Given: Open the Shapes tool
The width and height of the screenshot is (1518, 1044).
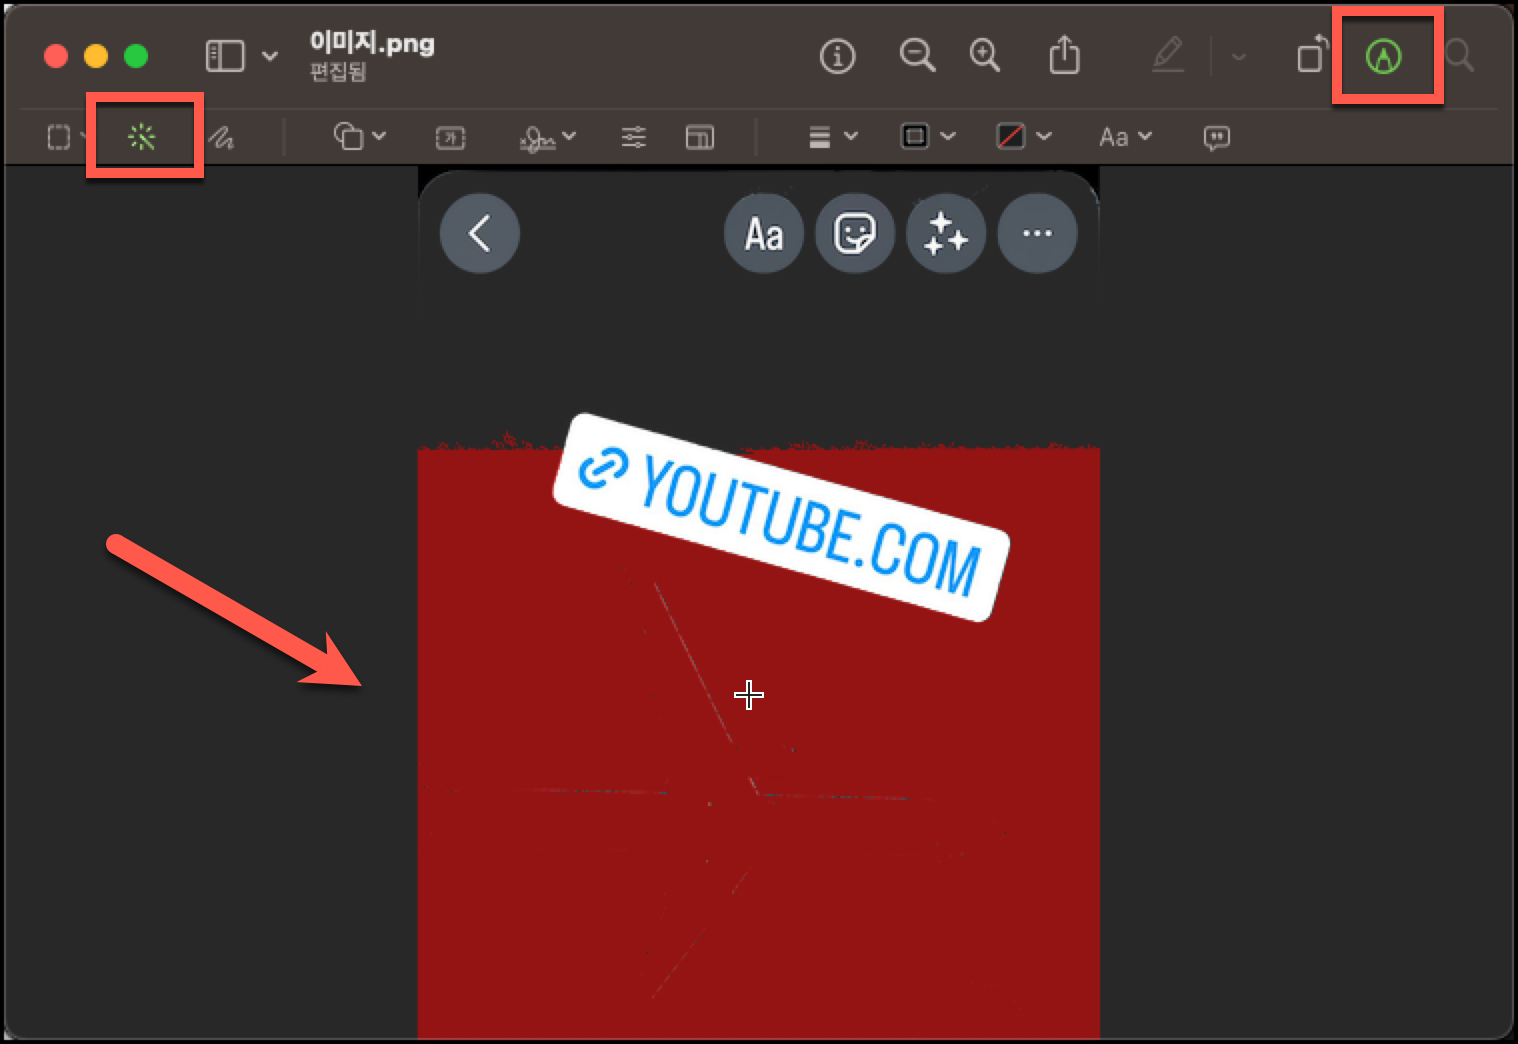Looking at the screenshot, I should point(348,136).
